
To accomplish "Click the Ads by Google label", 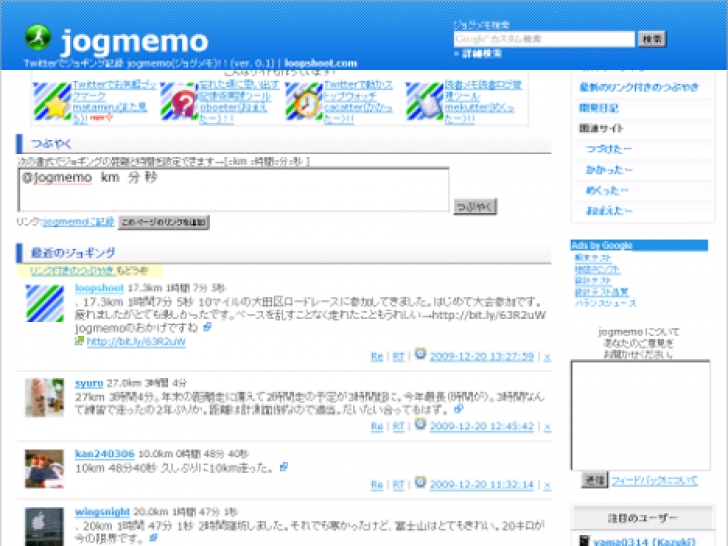I will (x=602, y=245).
